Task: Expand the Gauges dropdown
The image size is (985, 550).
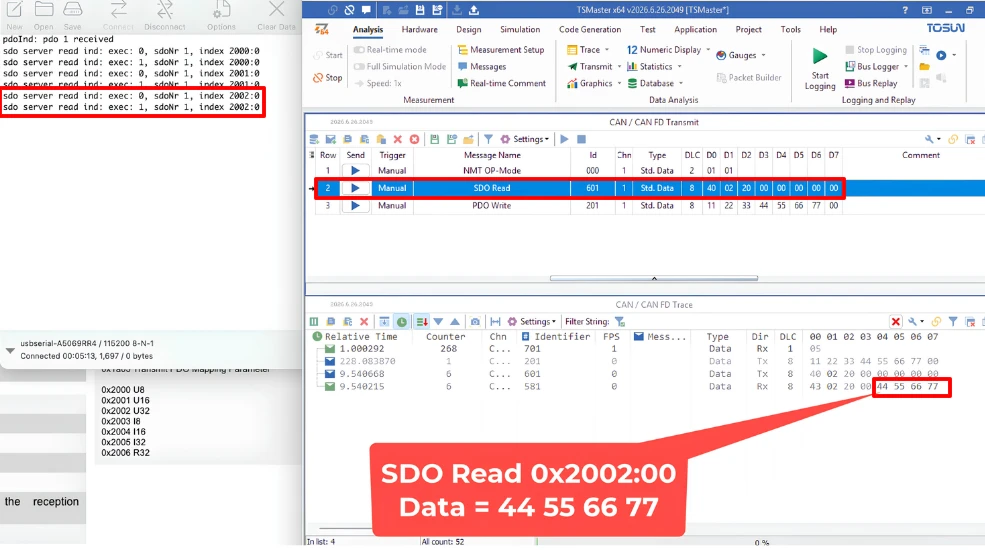Action: (764, 55)
